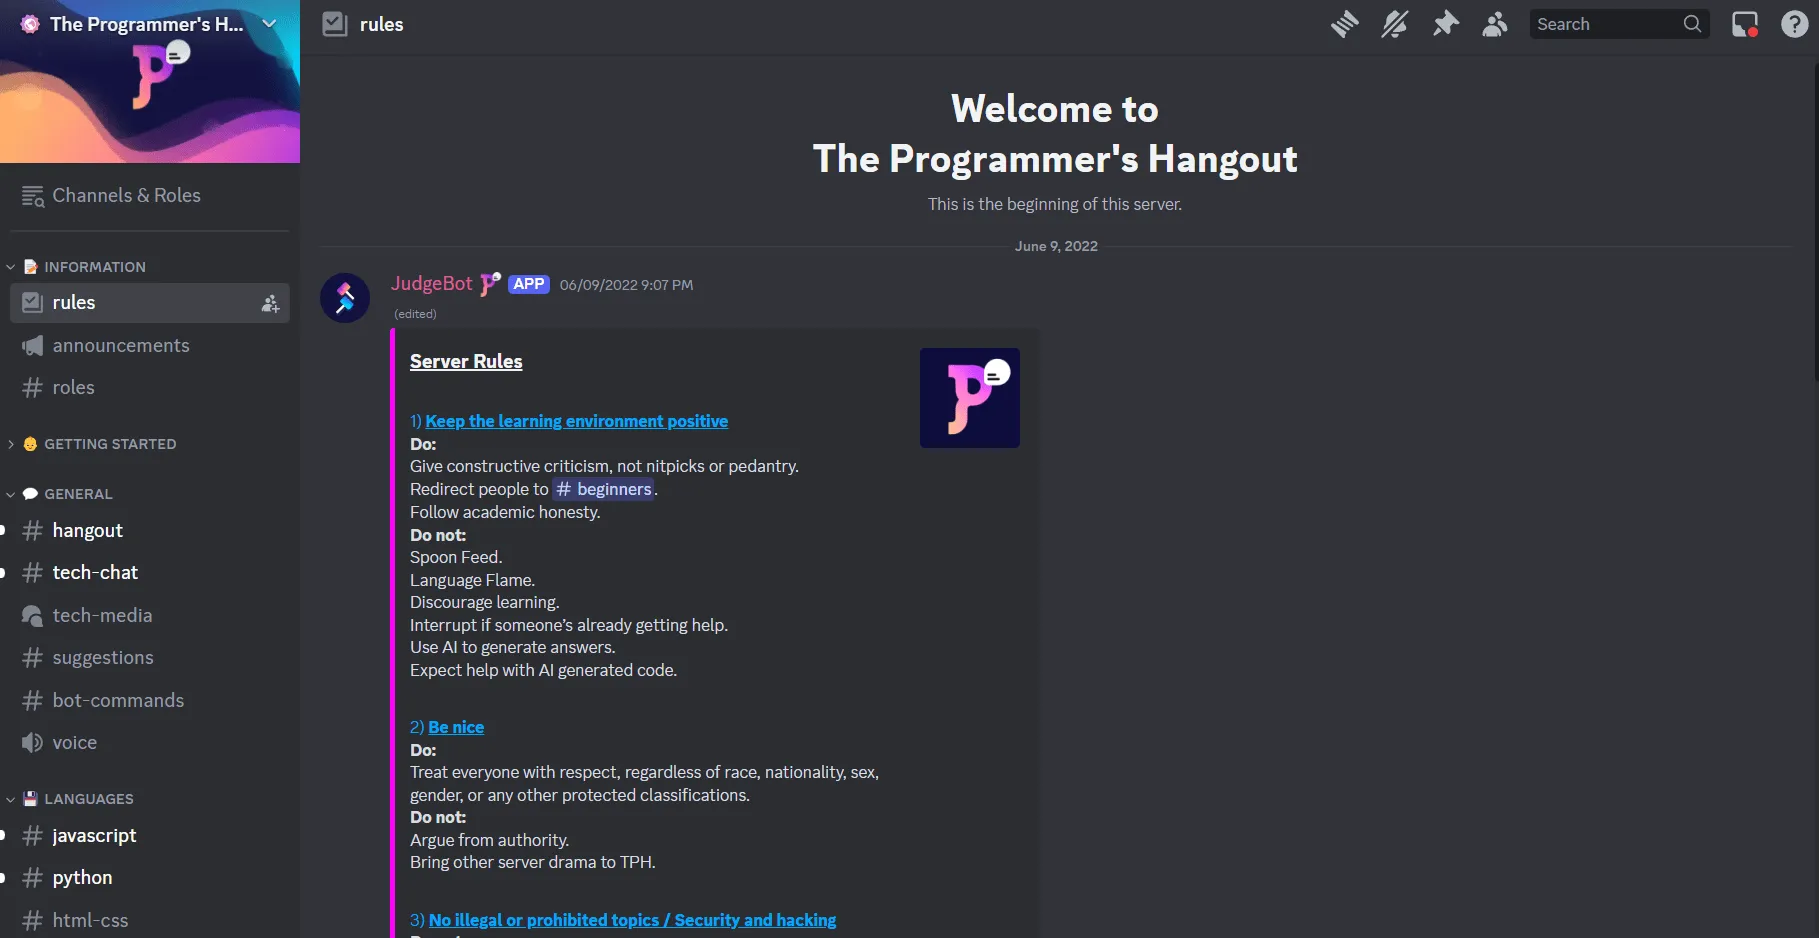Click the GENERAL speech bubble icon
The image size is (1819, 938).
pos(30,494)
